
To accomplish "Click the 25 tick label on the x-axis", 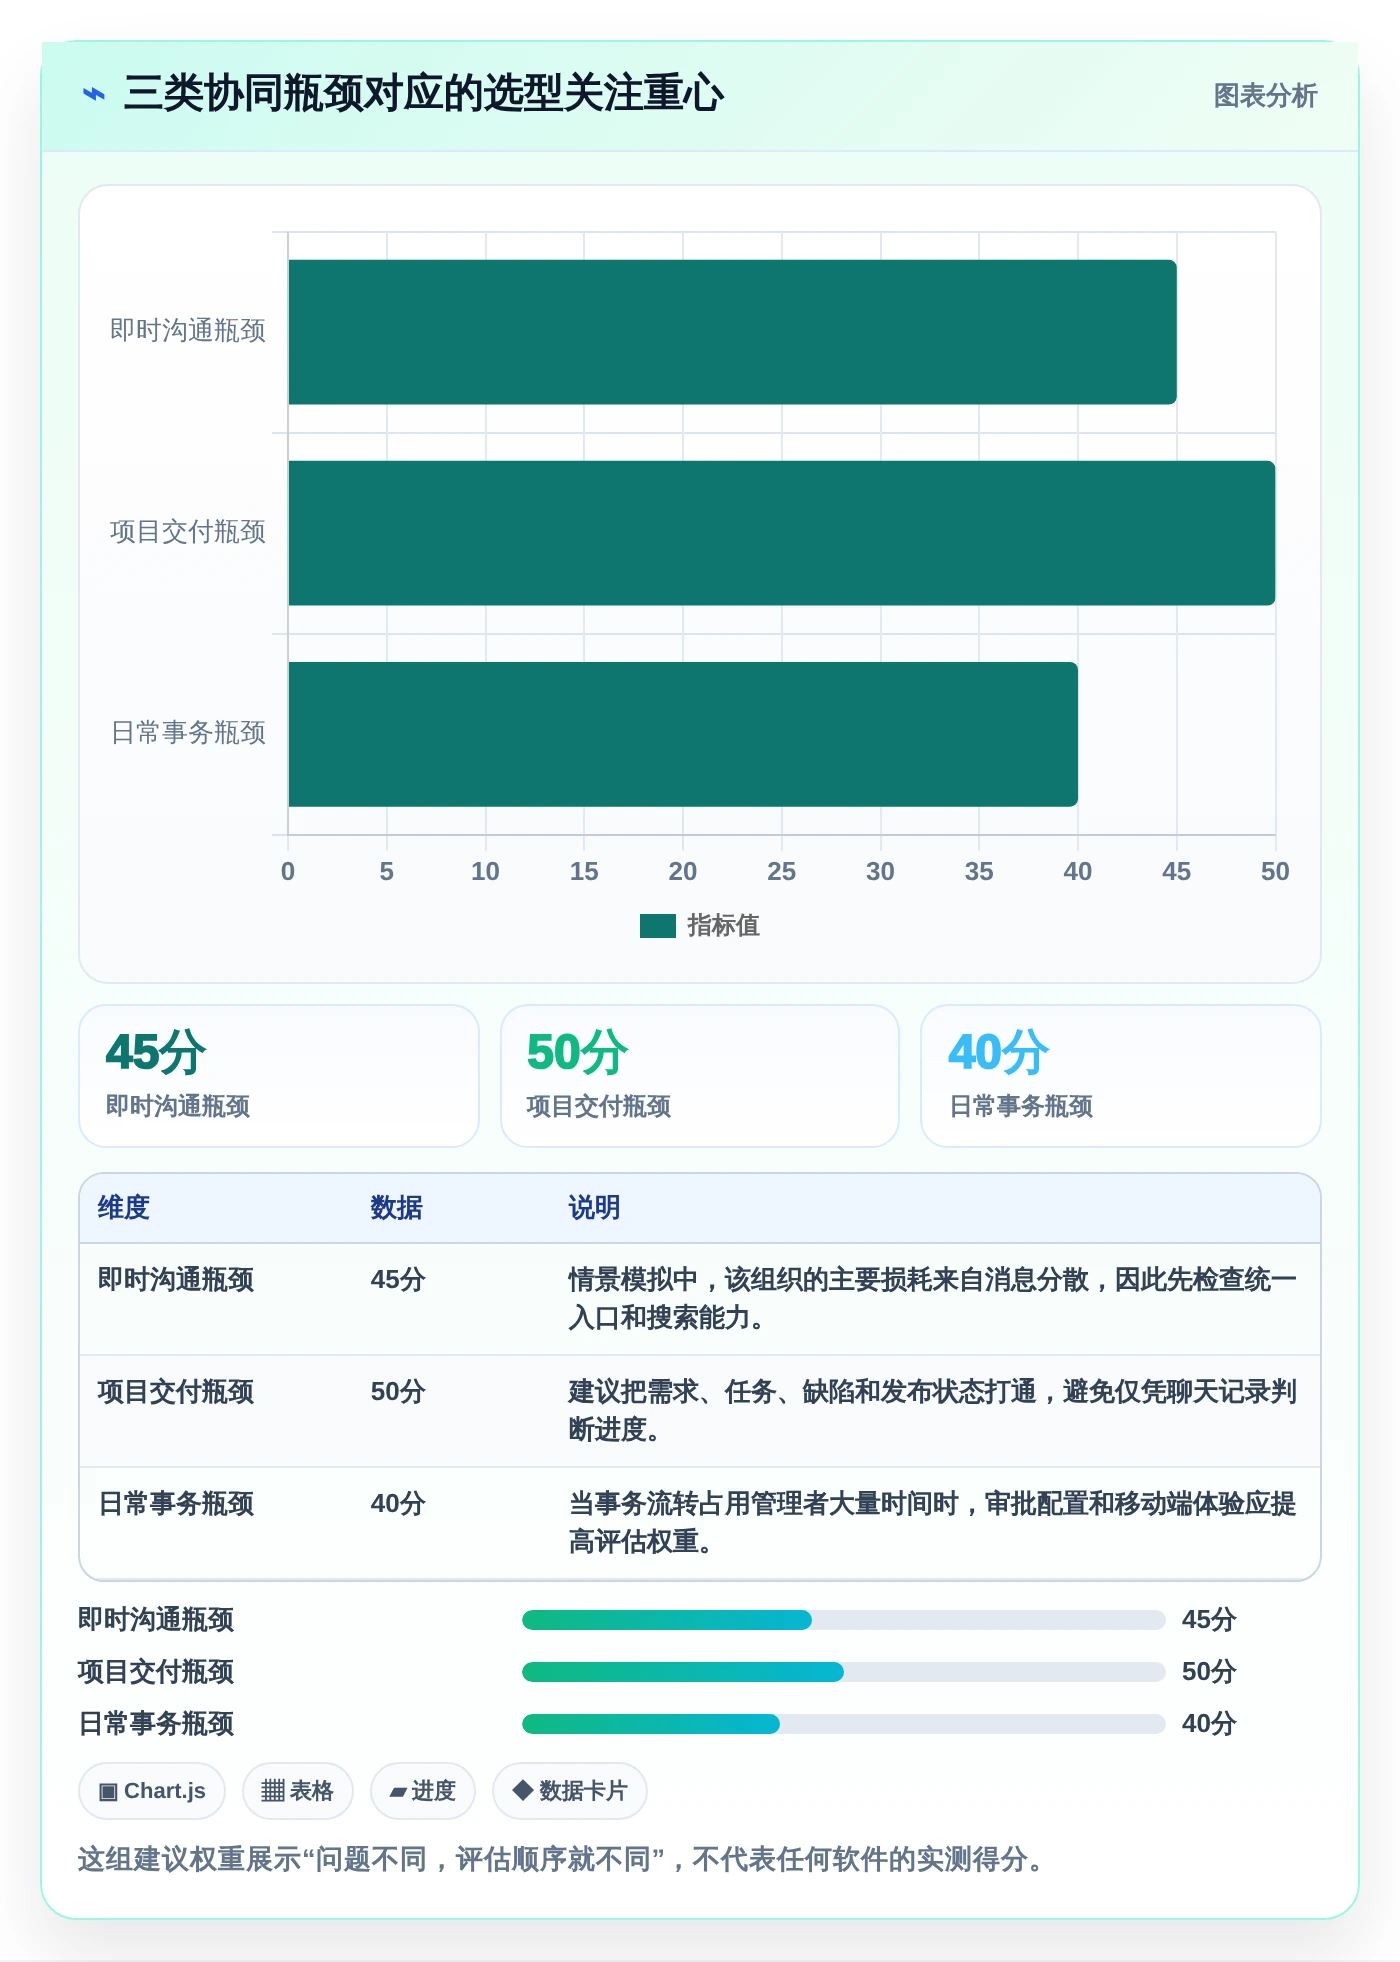I will [x=782, y=872].
